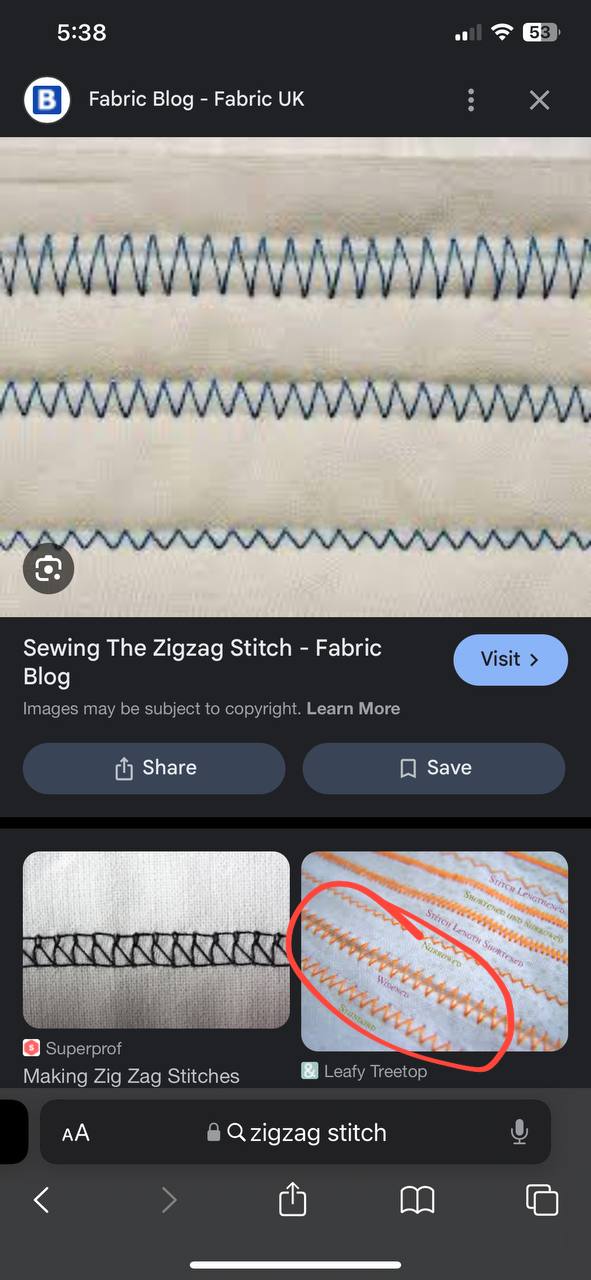The height and width of the screenshot is (1280, 591).
Task: Open Making Zig Zag Stitches result
Action: [x=131, y=1076]
